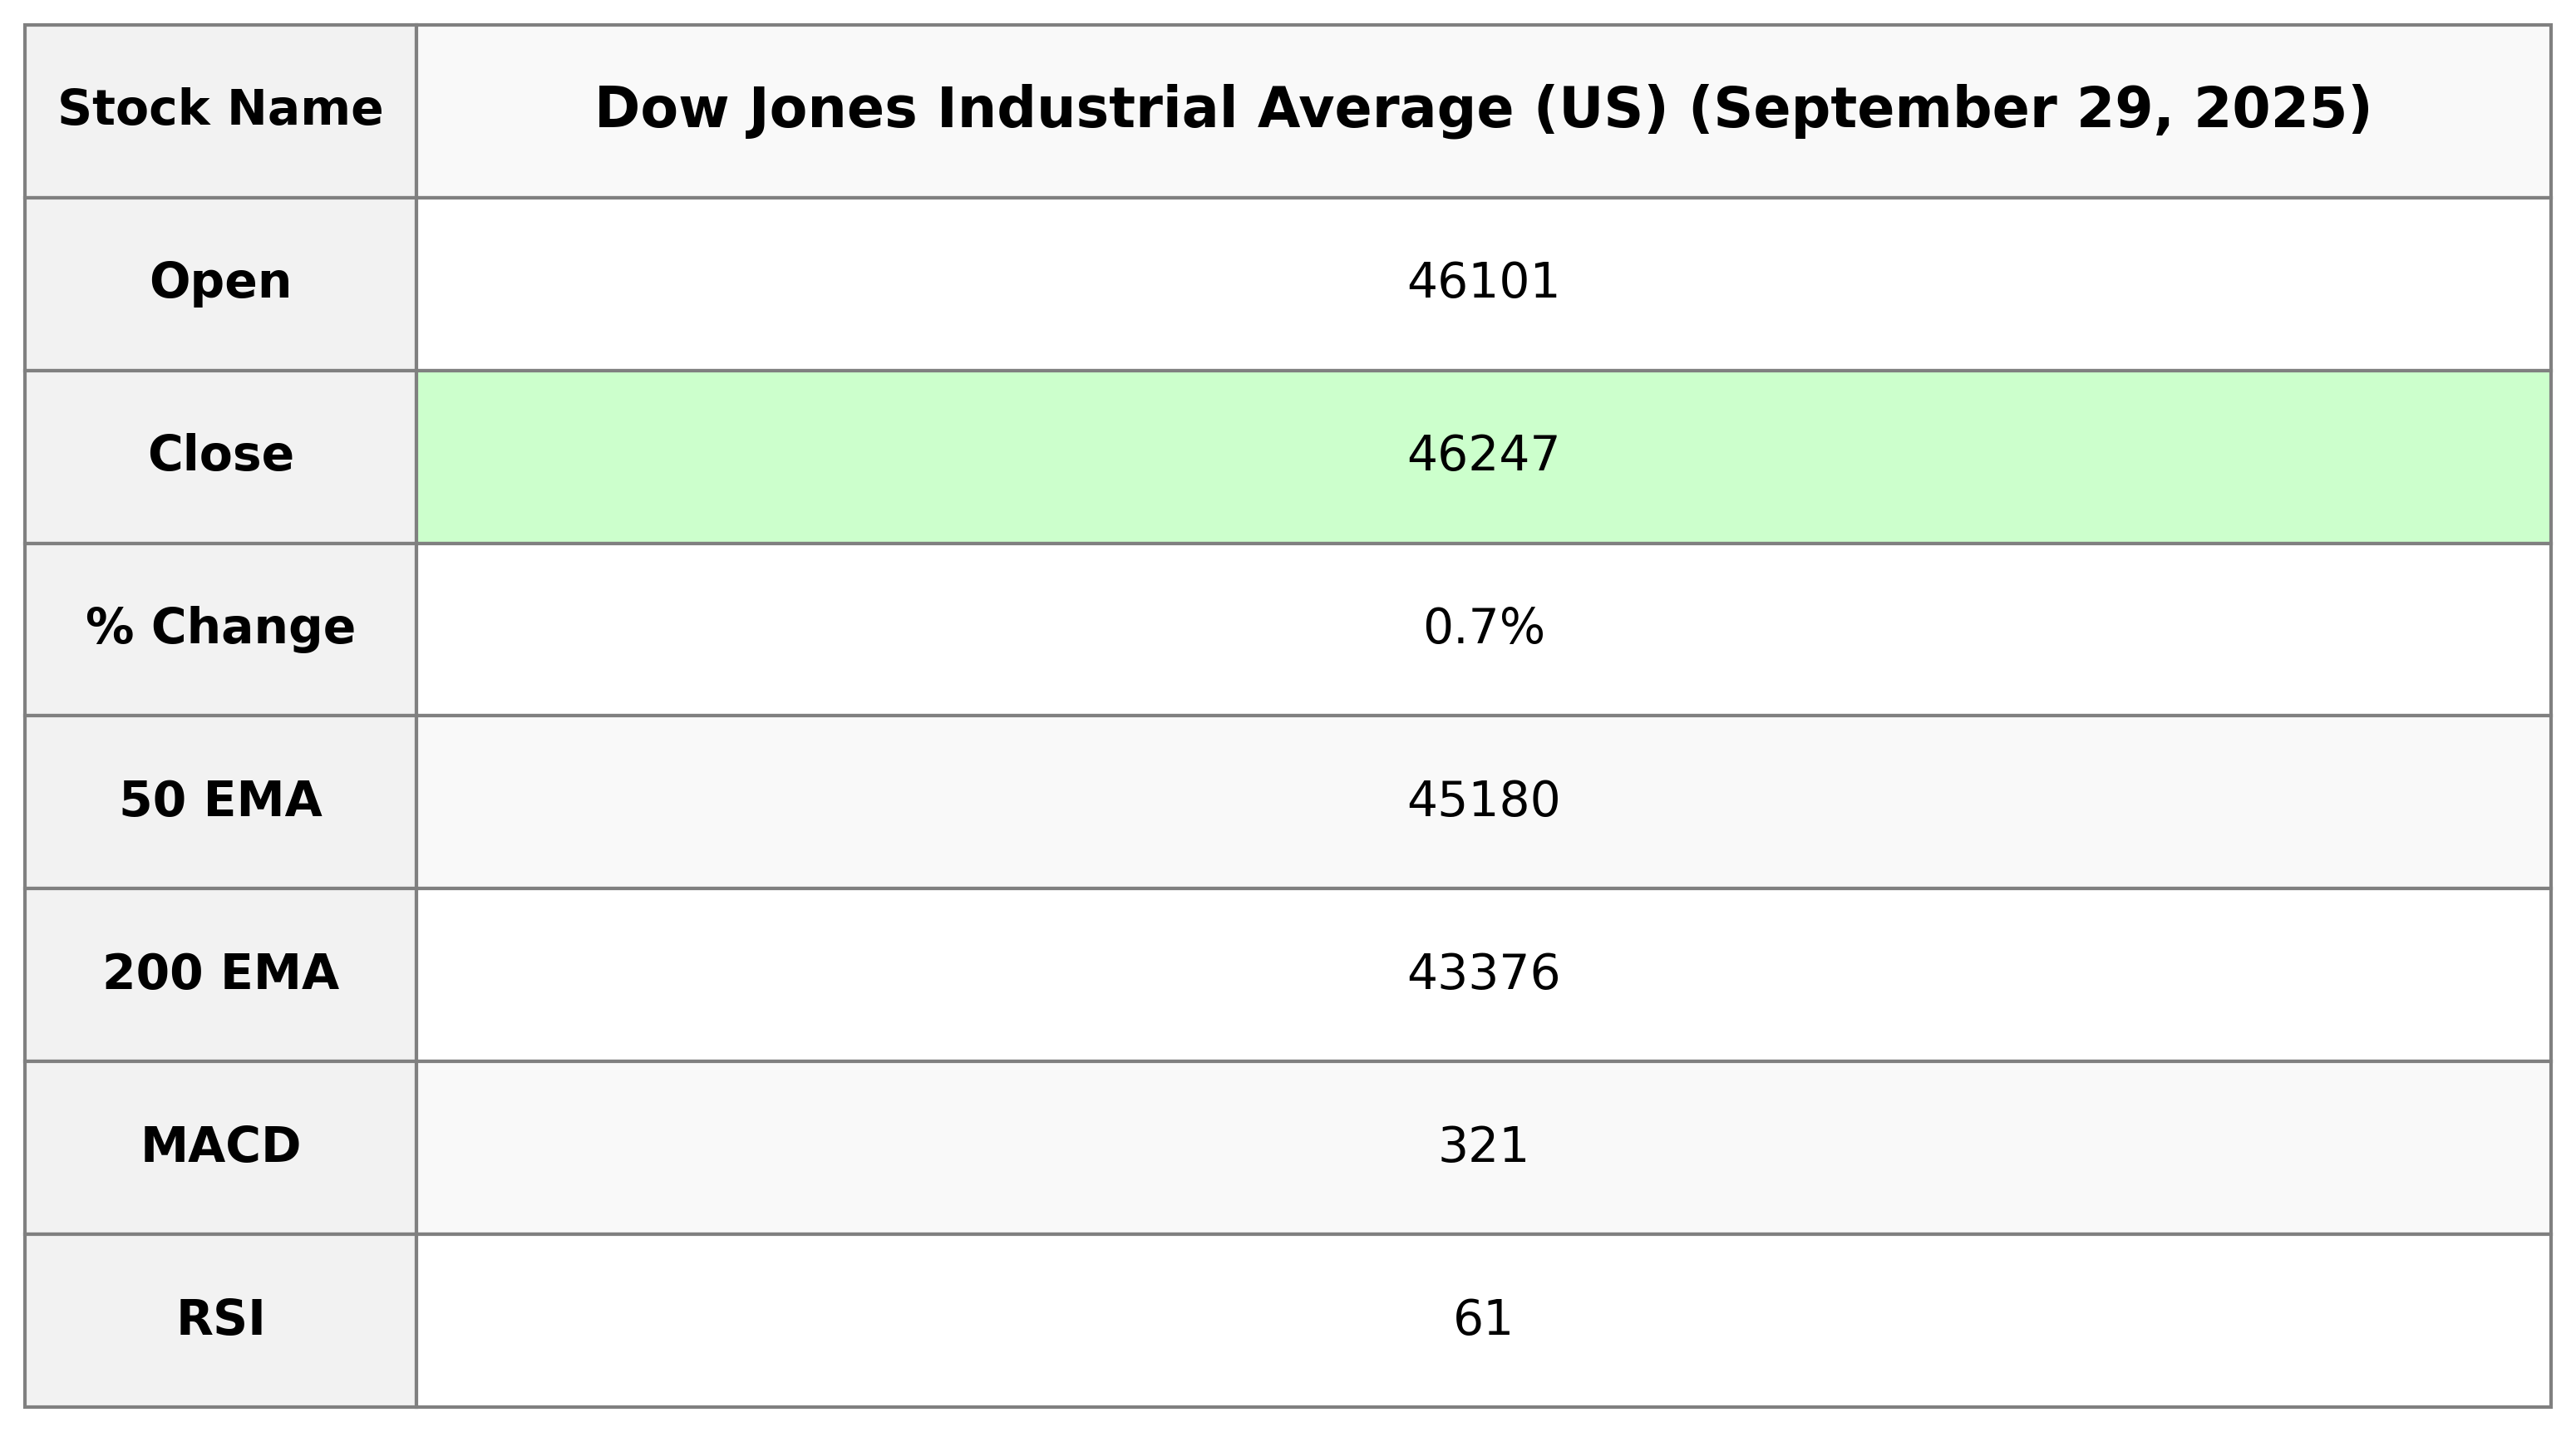Select the 50 EMA row label

[x=220, y=801]
